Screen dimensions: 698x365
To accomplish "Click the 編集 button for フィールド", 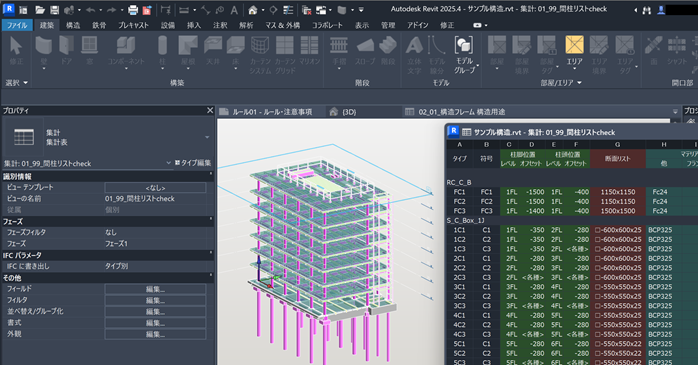I will point(155,289).
